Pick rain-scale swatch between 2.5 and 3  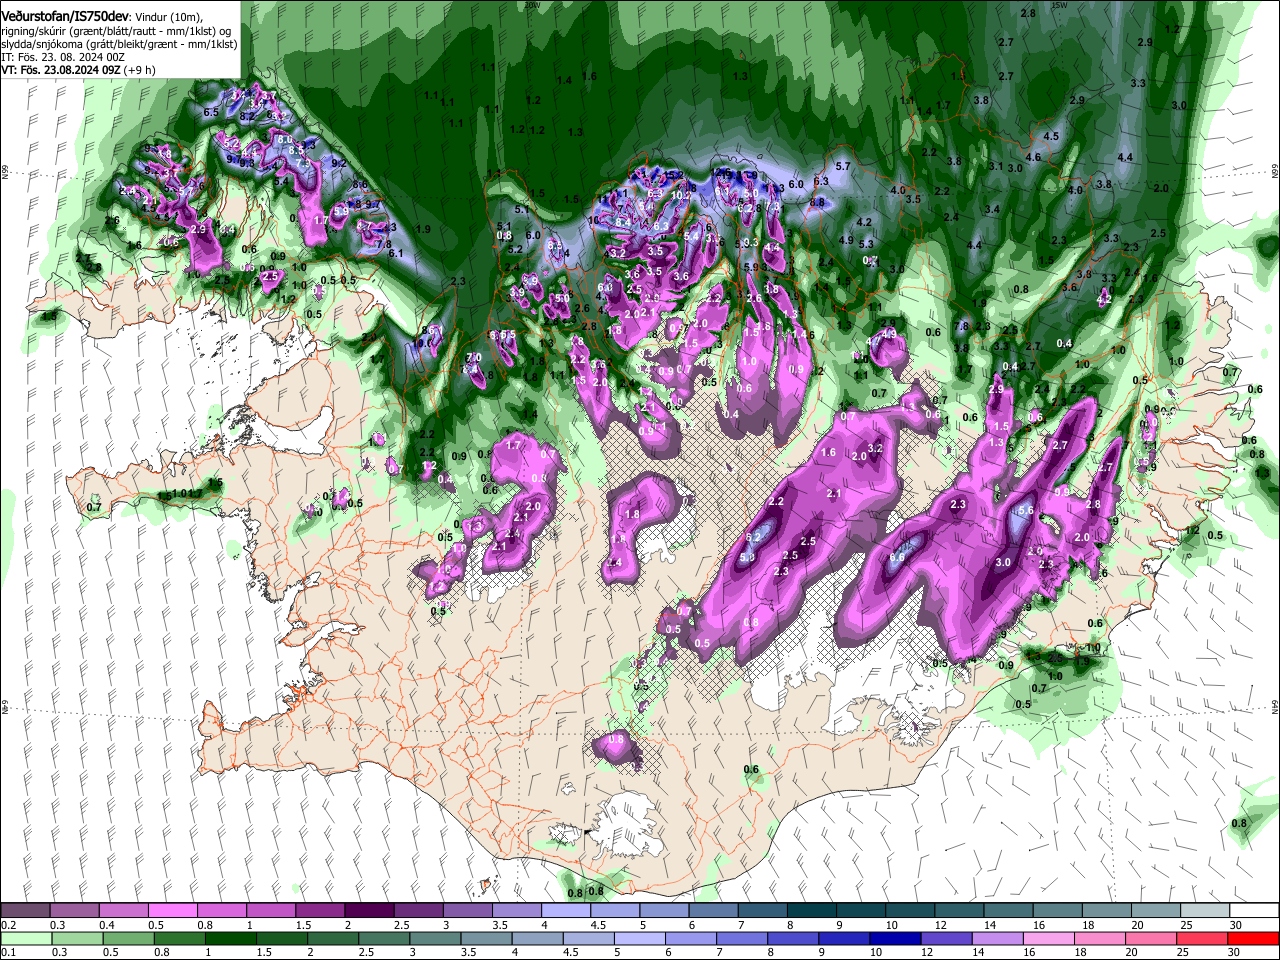[x=384, y=939]
